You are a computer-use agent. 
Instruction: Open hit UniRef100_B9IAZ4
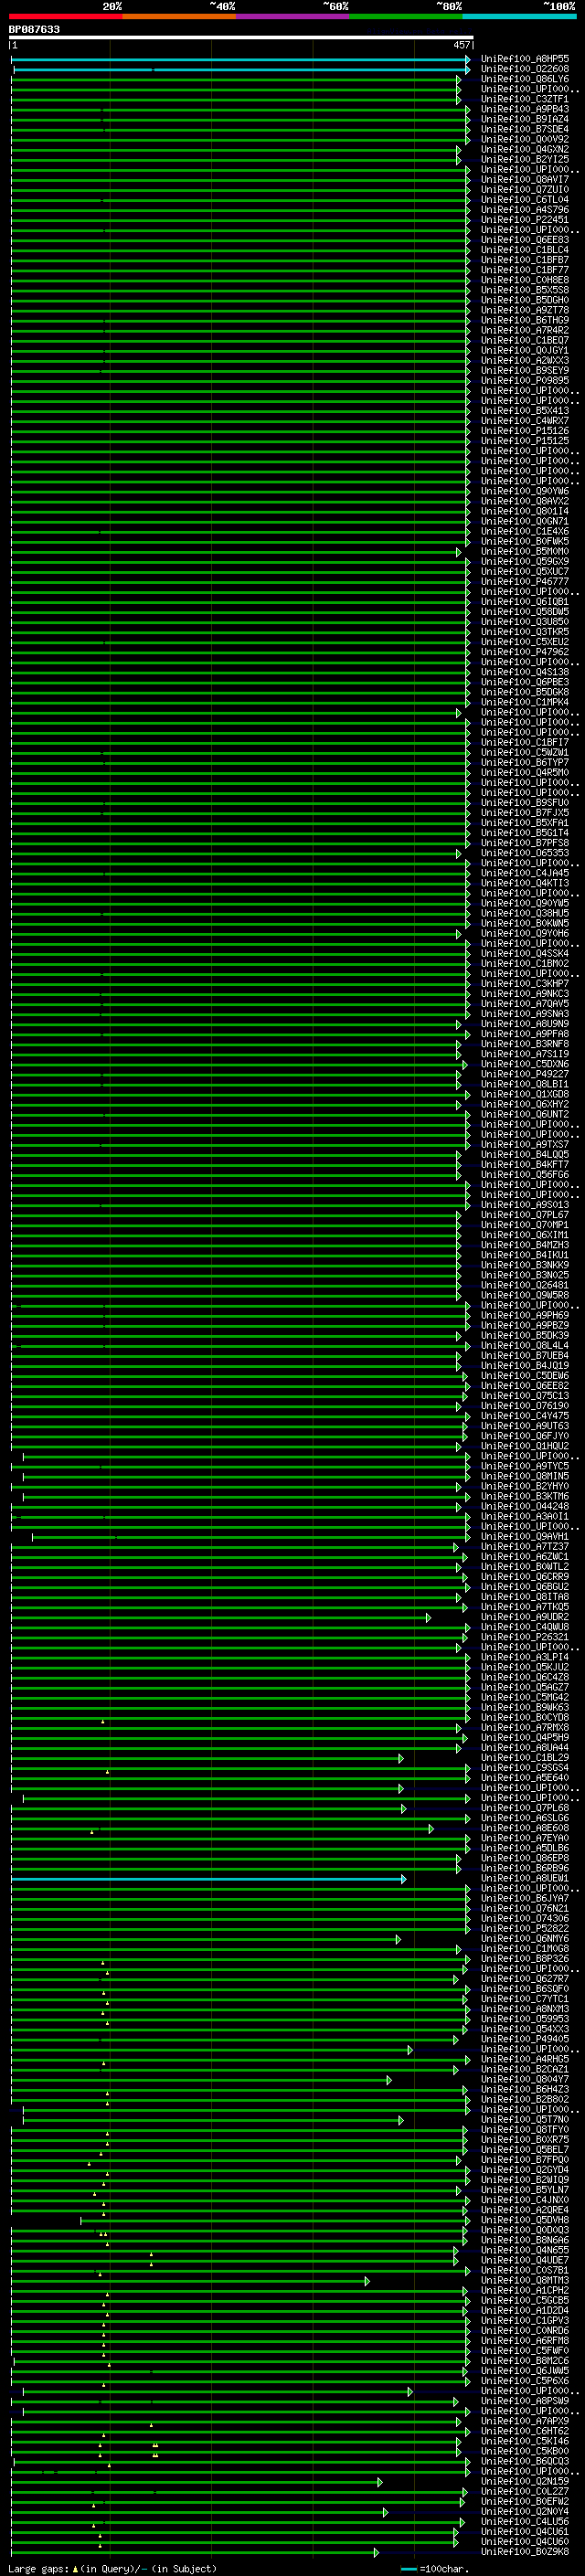point(525,119)
